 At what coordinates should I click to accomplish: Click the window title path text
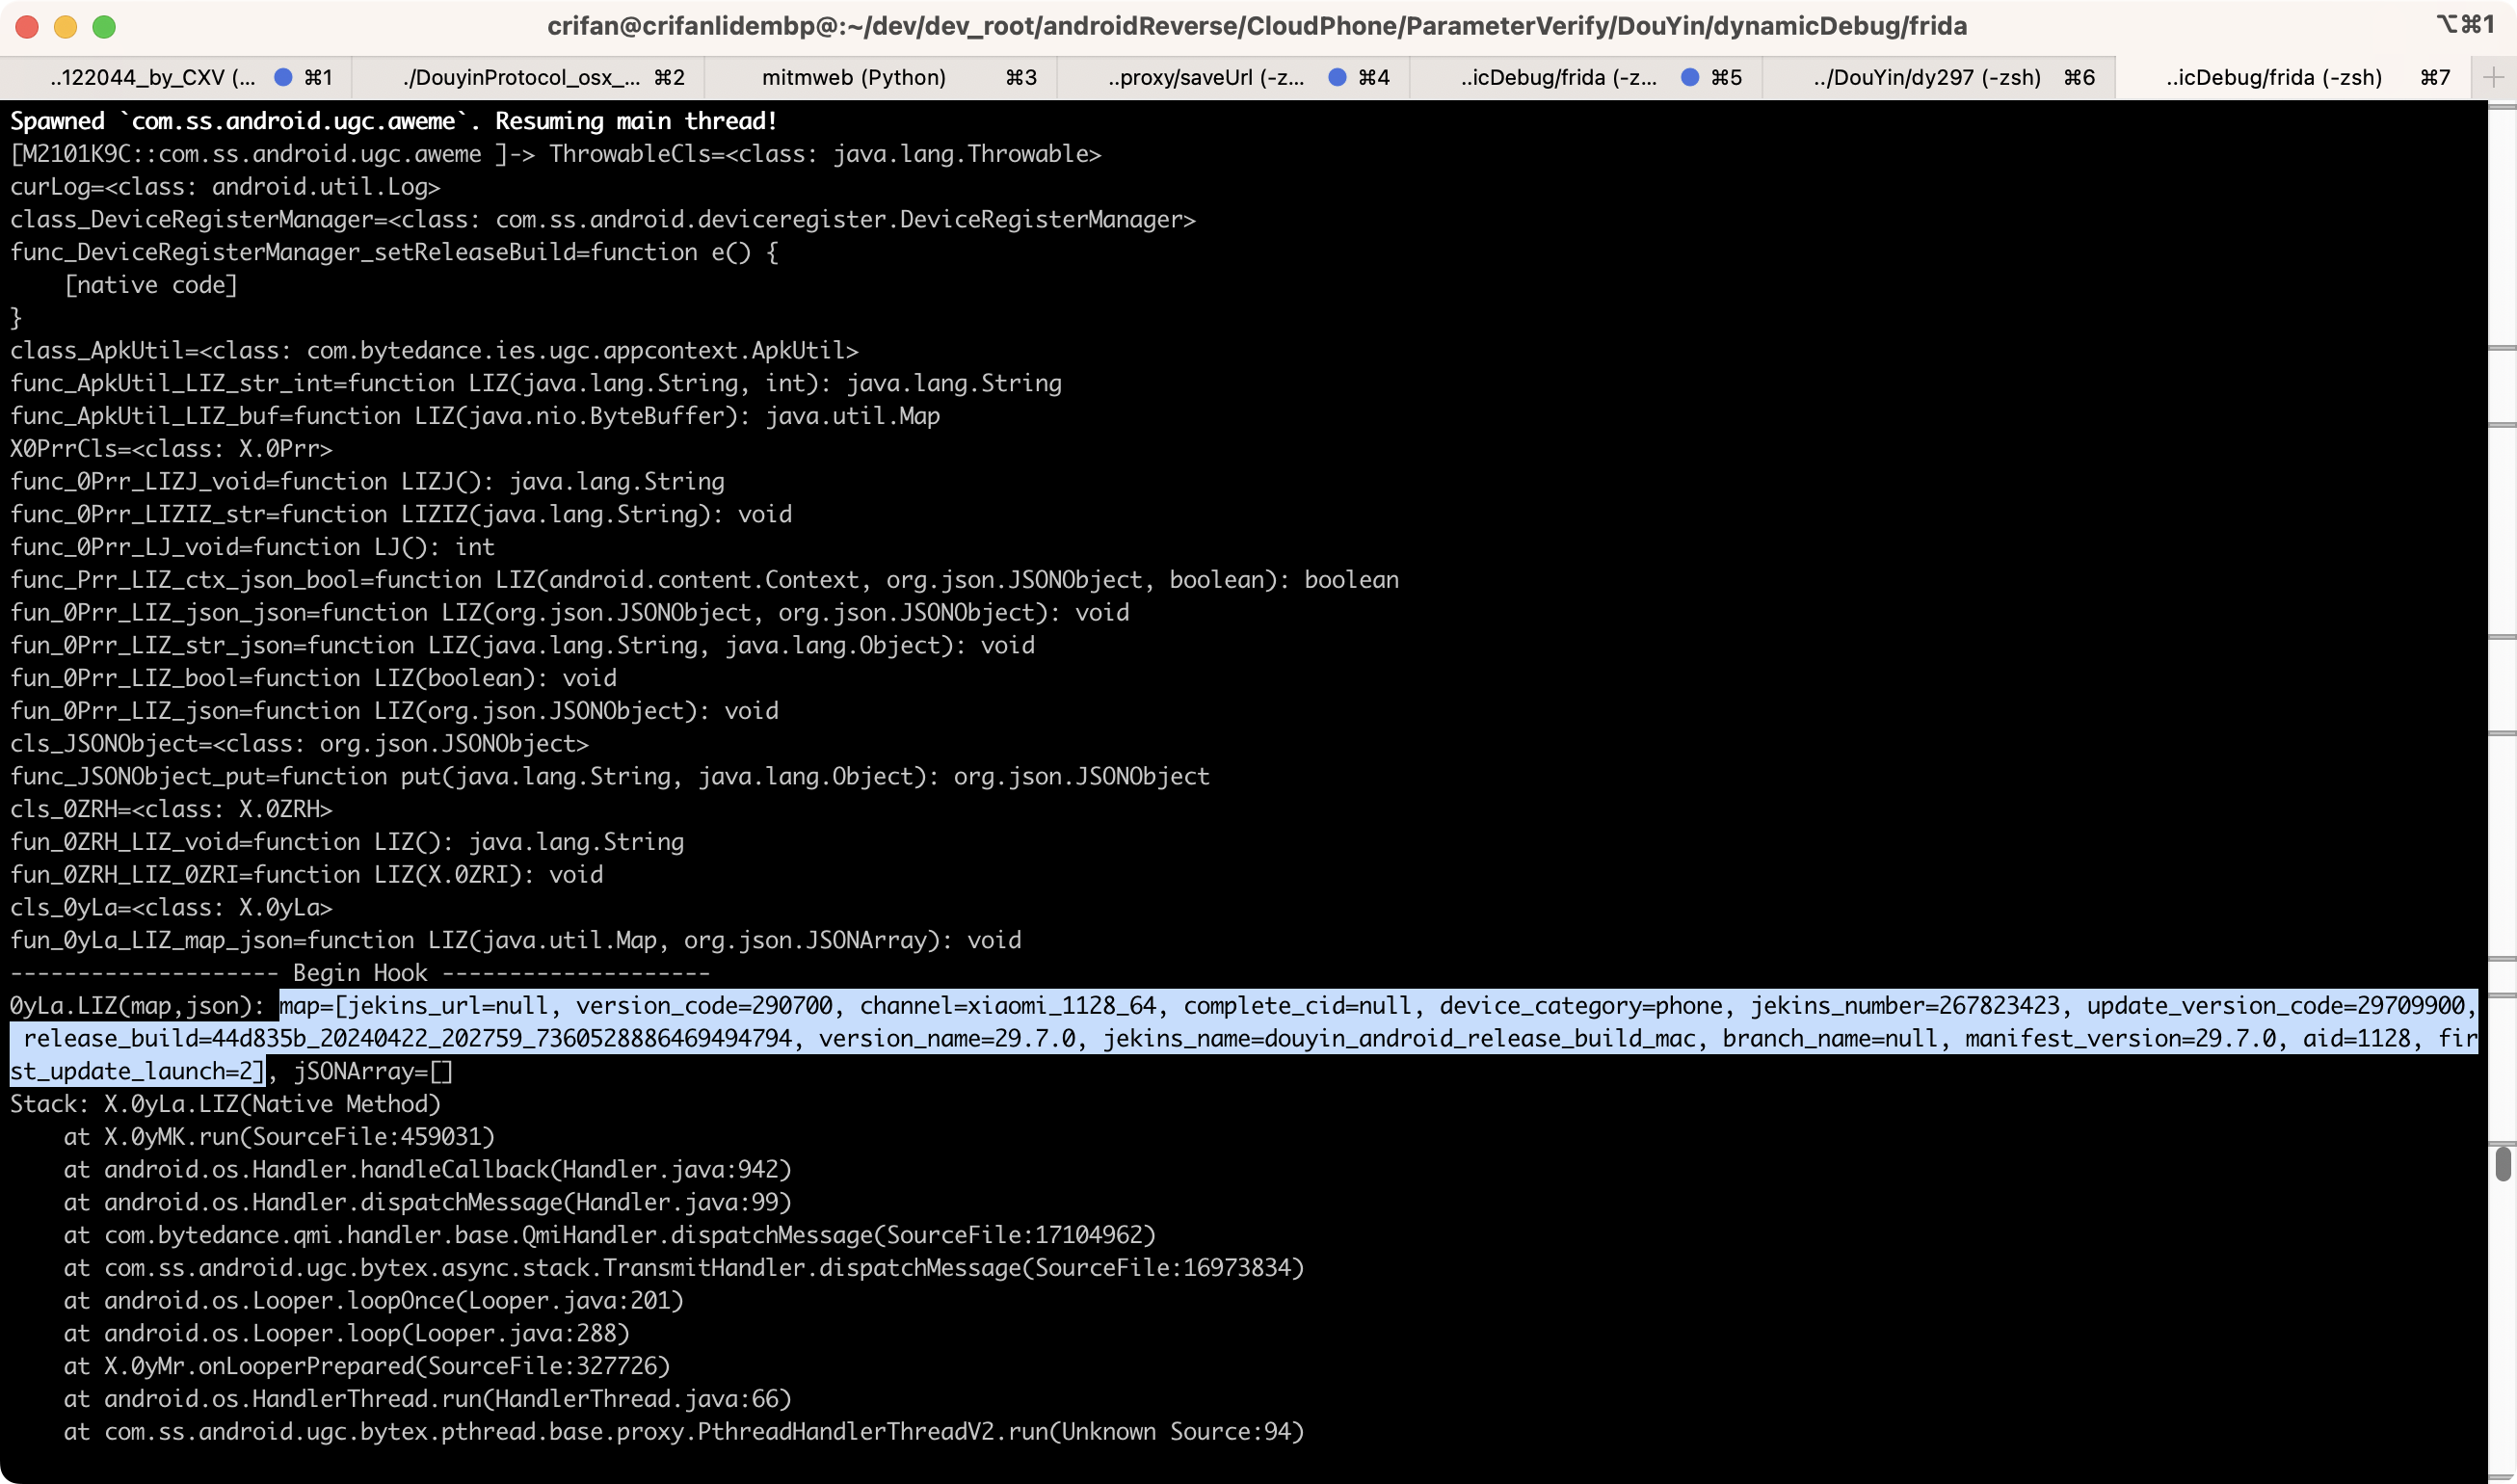click(x=1257, y=26)
